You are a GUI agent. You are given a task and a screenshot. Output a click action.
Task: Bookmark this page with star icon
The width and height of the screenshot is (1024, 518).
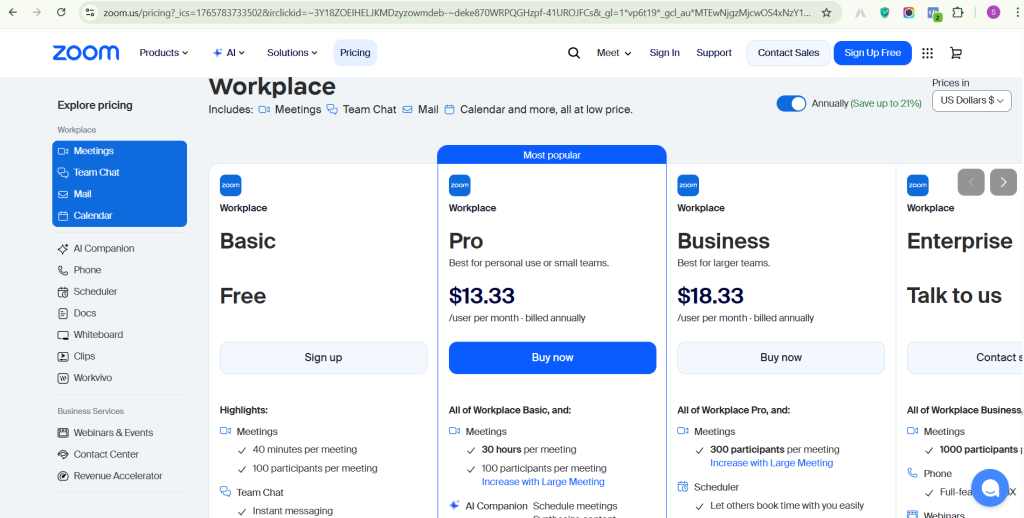(x=826, y=13)
